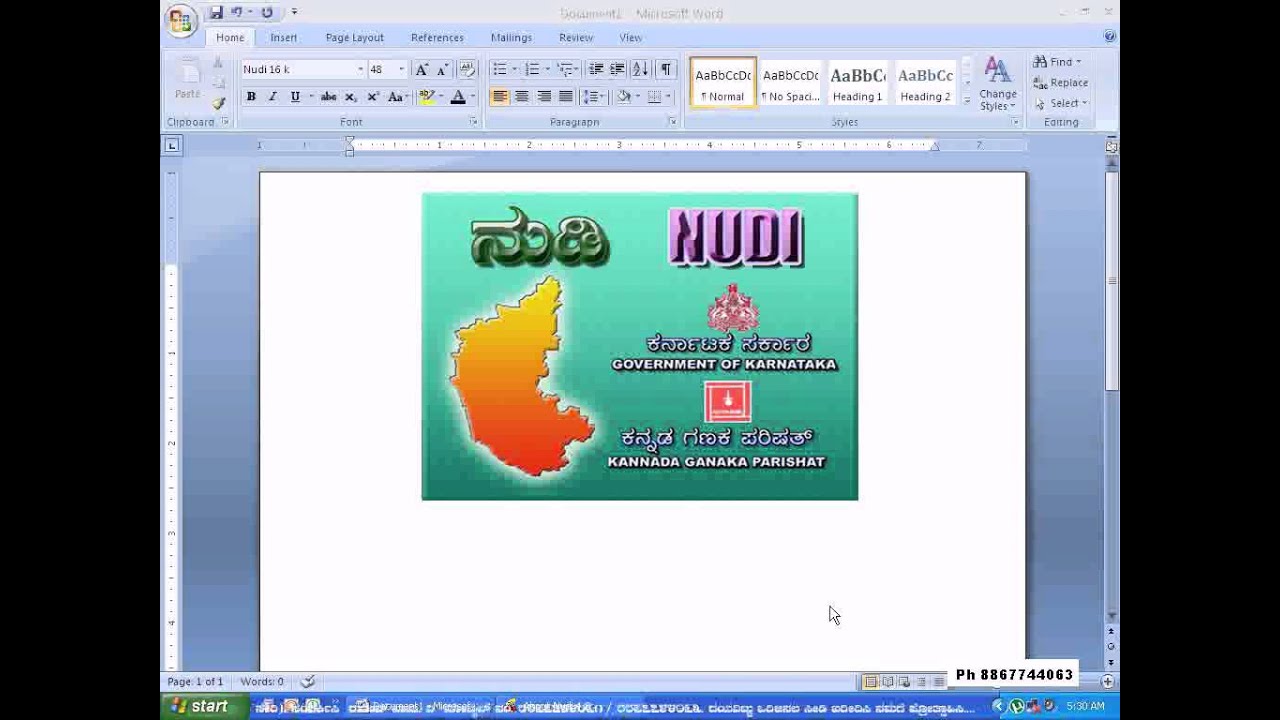This screenshot has height=720, width=1280.
Task: Open the Review tab
Action: click(x=576, y=37)
